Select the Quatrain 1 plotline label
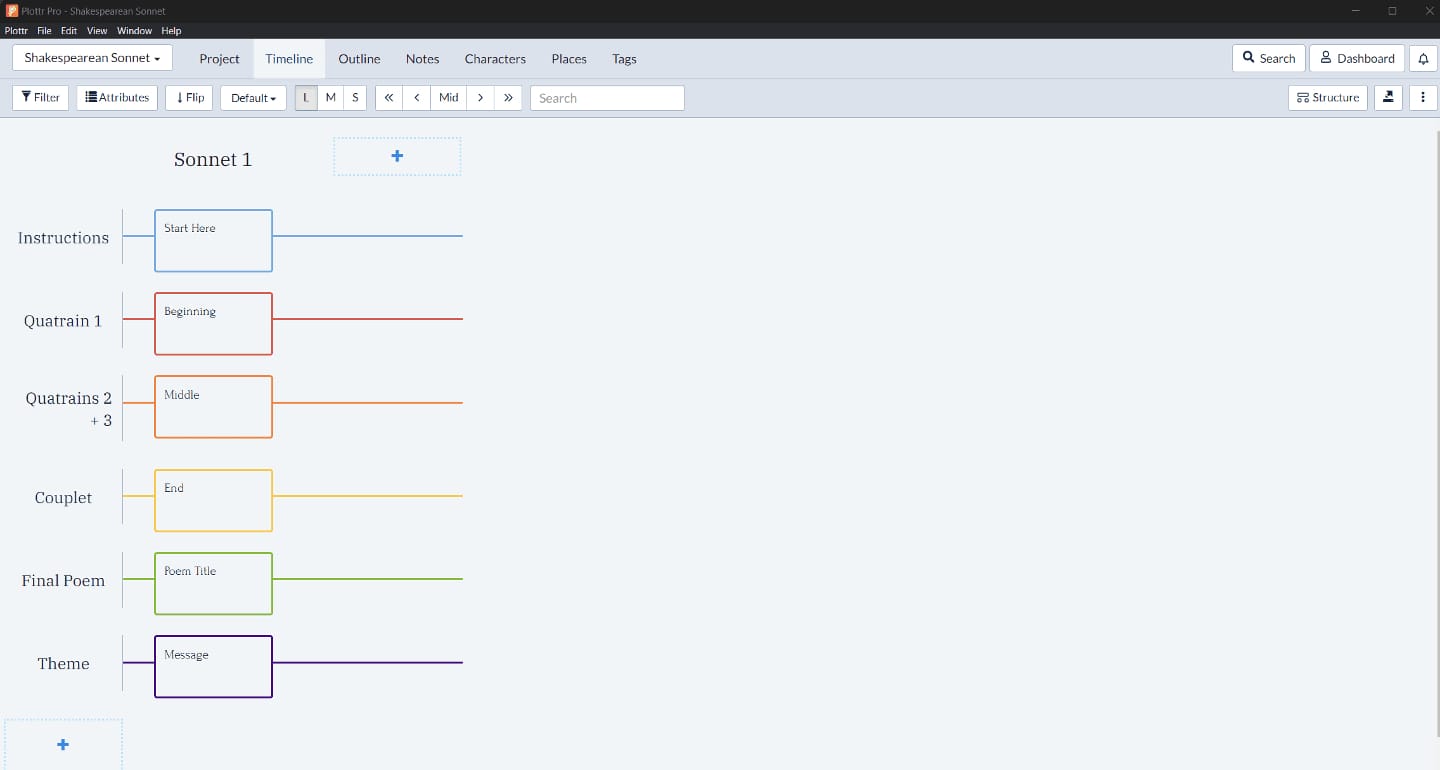Viewport: 1440px width, 770px height. (63, 321)
